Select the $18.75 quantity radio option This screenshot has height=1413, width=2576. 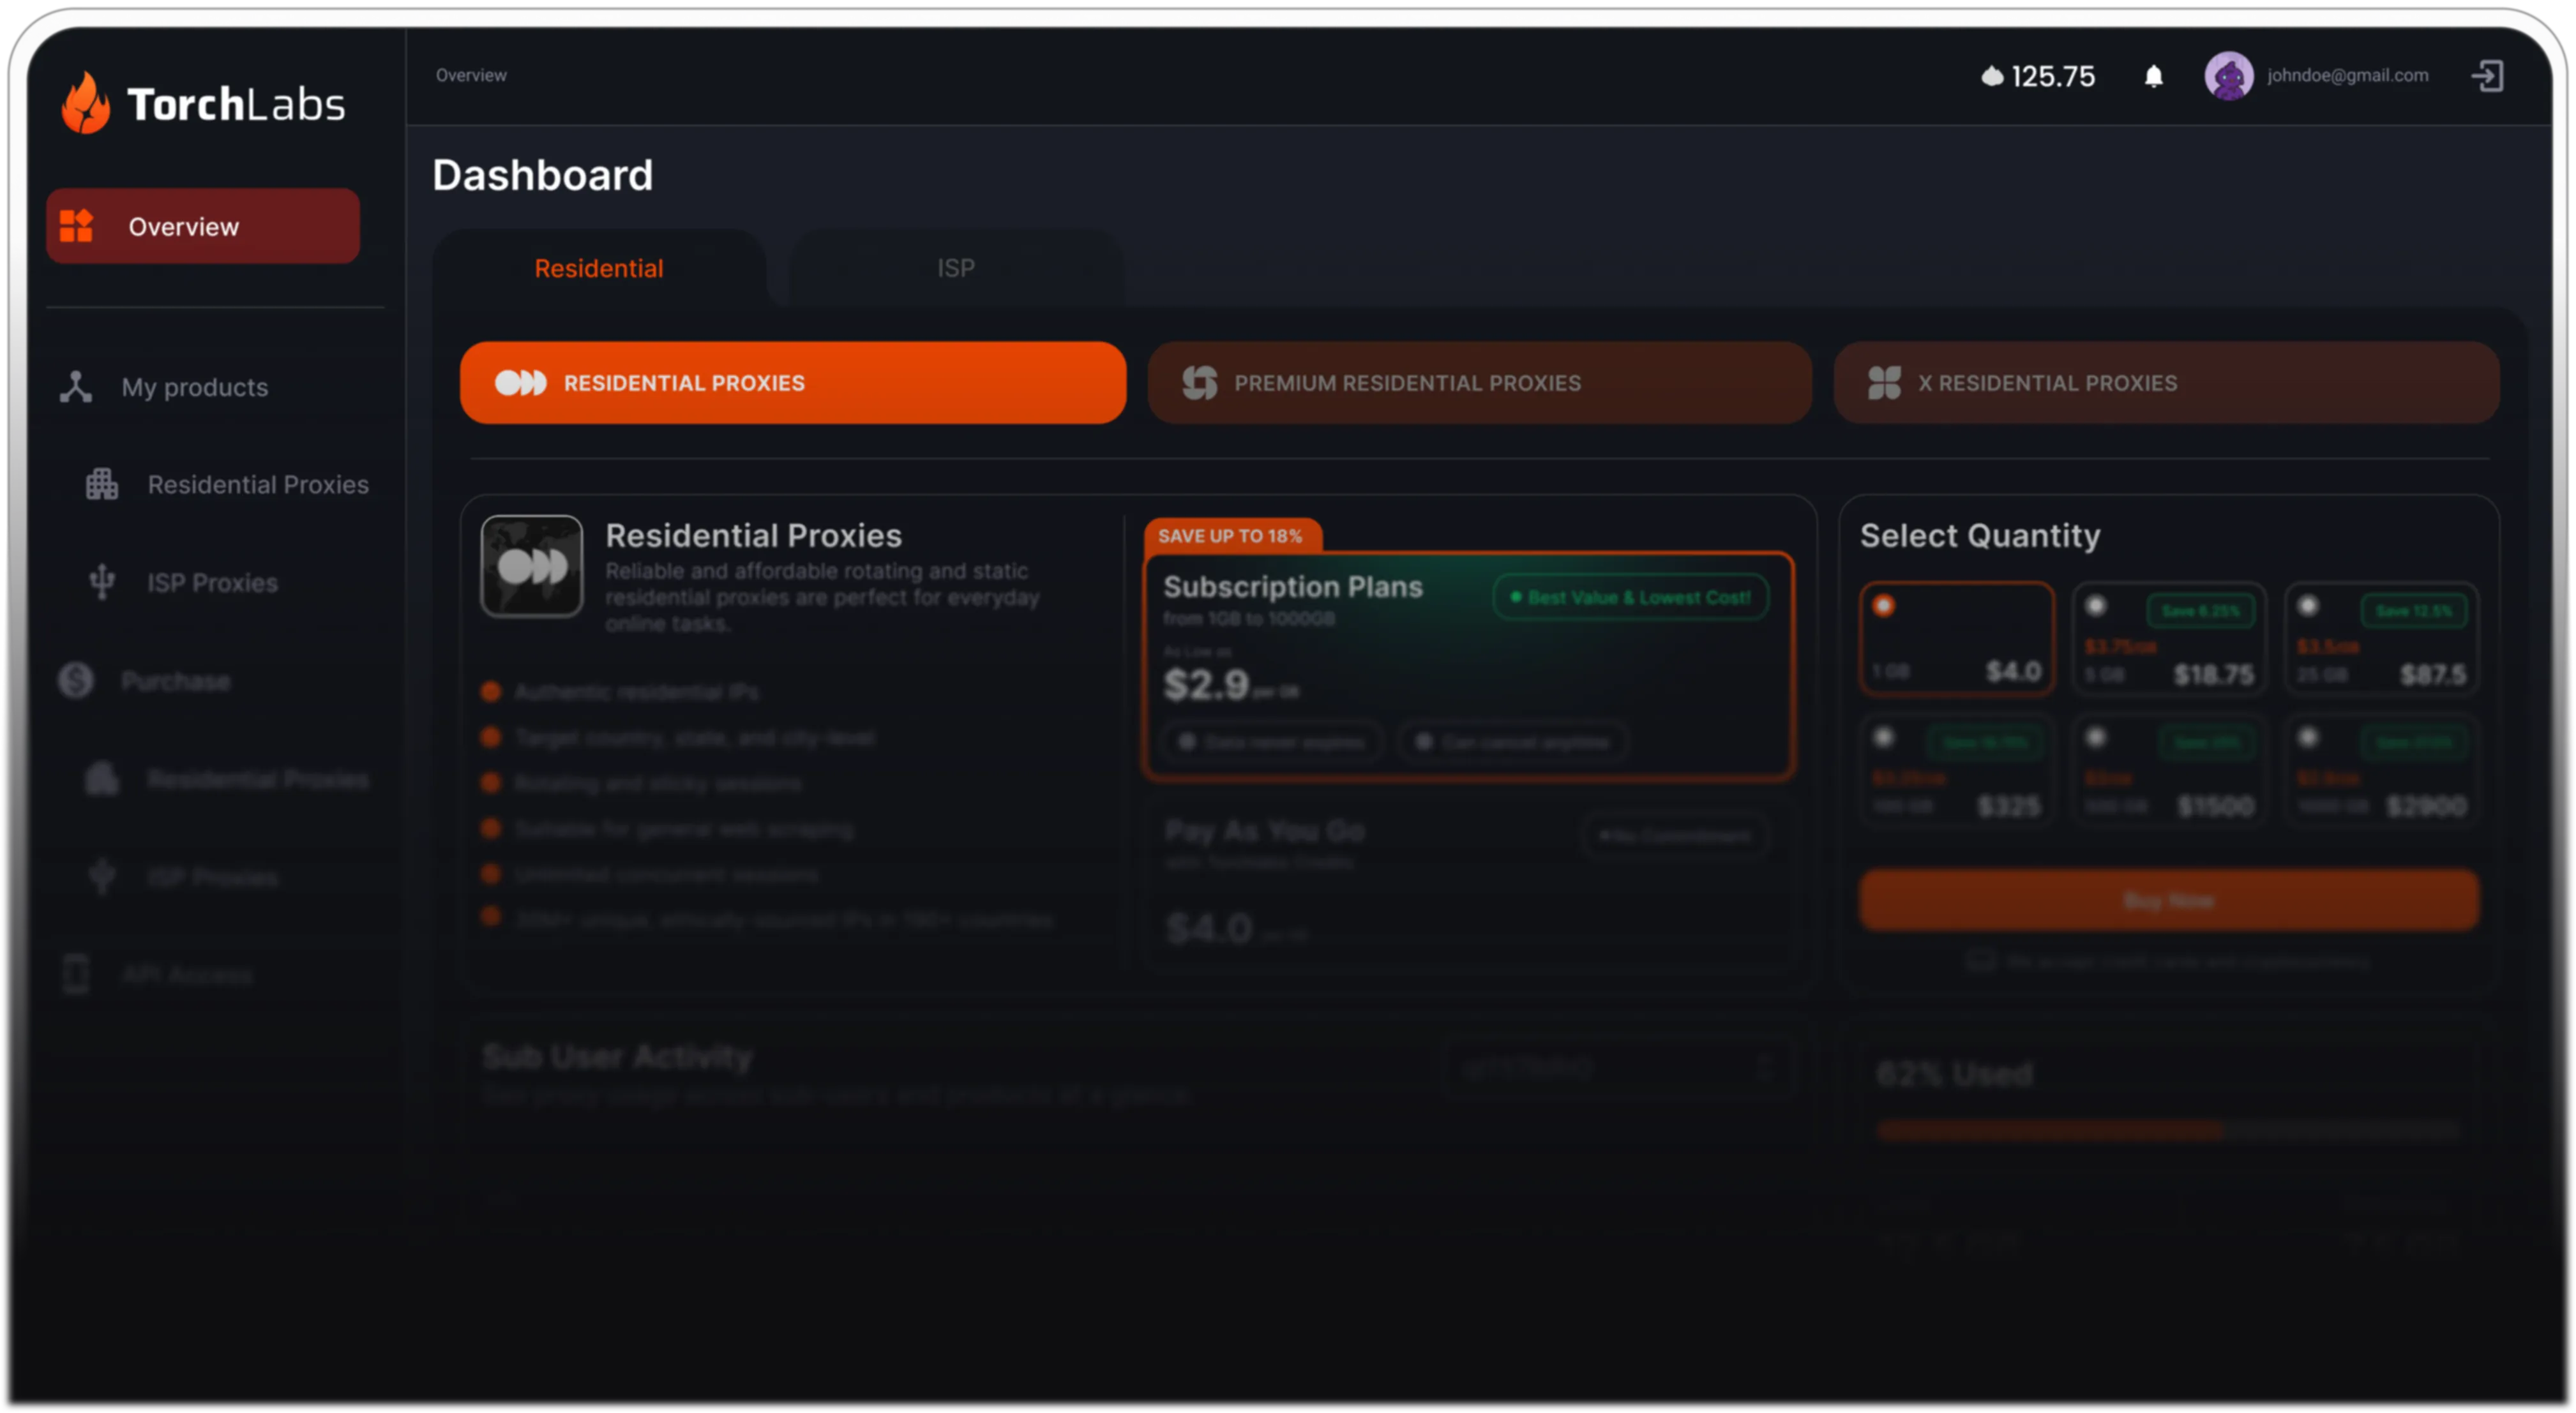2096,606
